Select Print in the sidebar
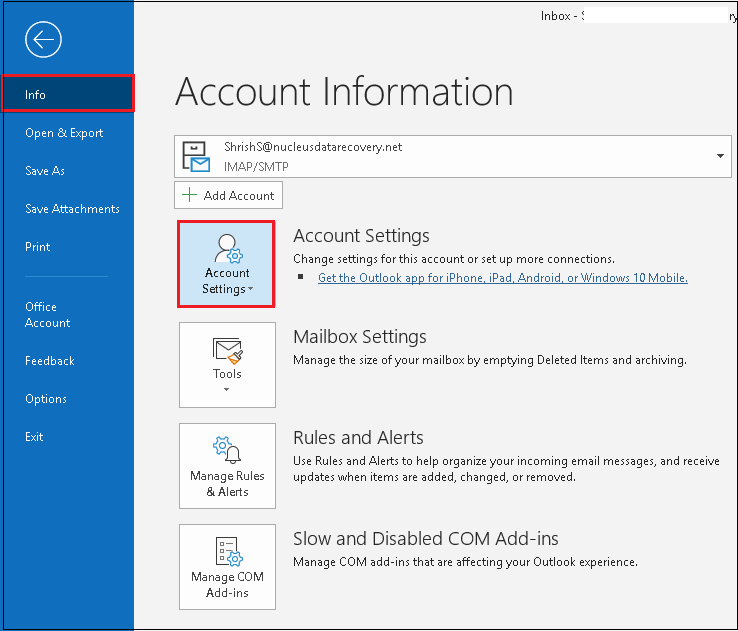The height and width of the screenshot is (631, 738). click(38, 247)
